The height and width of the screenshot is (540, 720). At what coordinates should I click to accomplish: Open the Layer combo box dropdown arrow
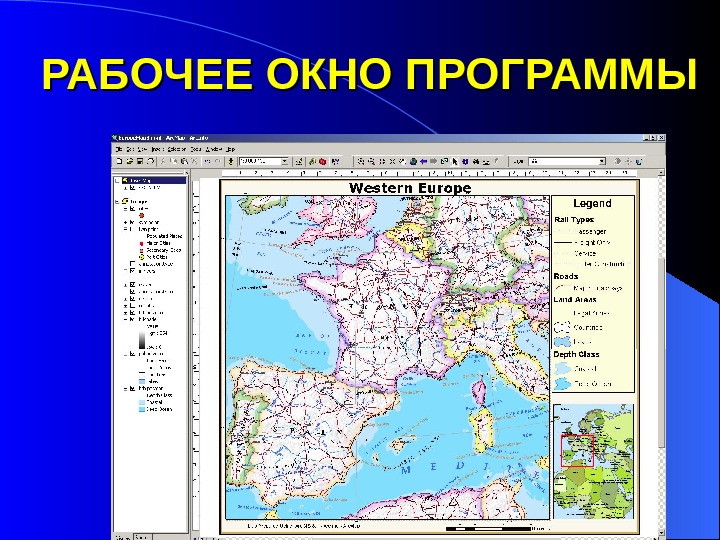coord(602,161)
